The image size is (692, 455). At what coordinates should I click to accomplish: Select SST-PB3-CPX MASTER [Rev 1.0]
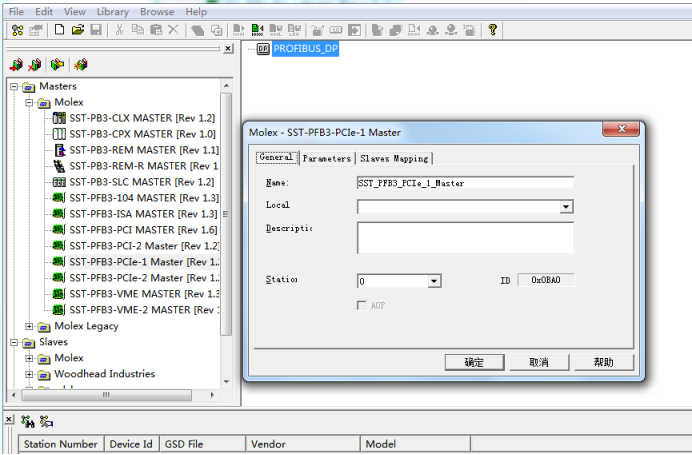[143, 134]
